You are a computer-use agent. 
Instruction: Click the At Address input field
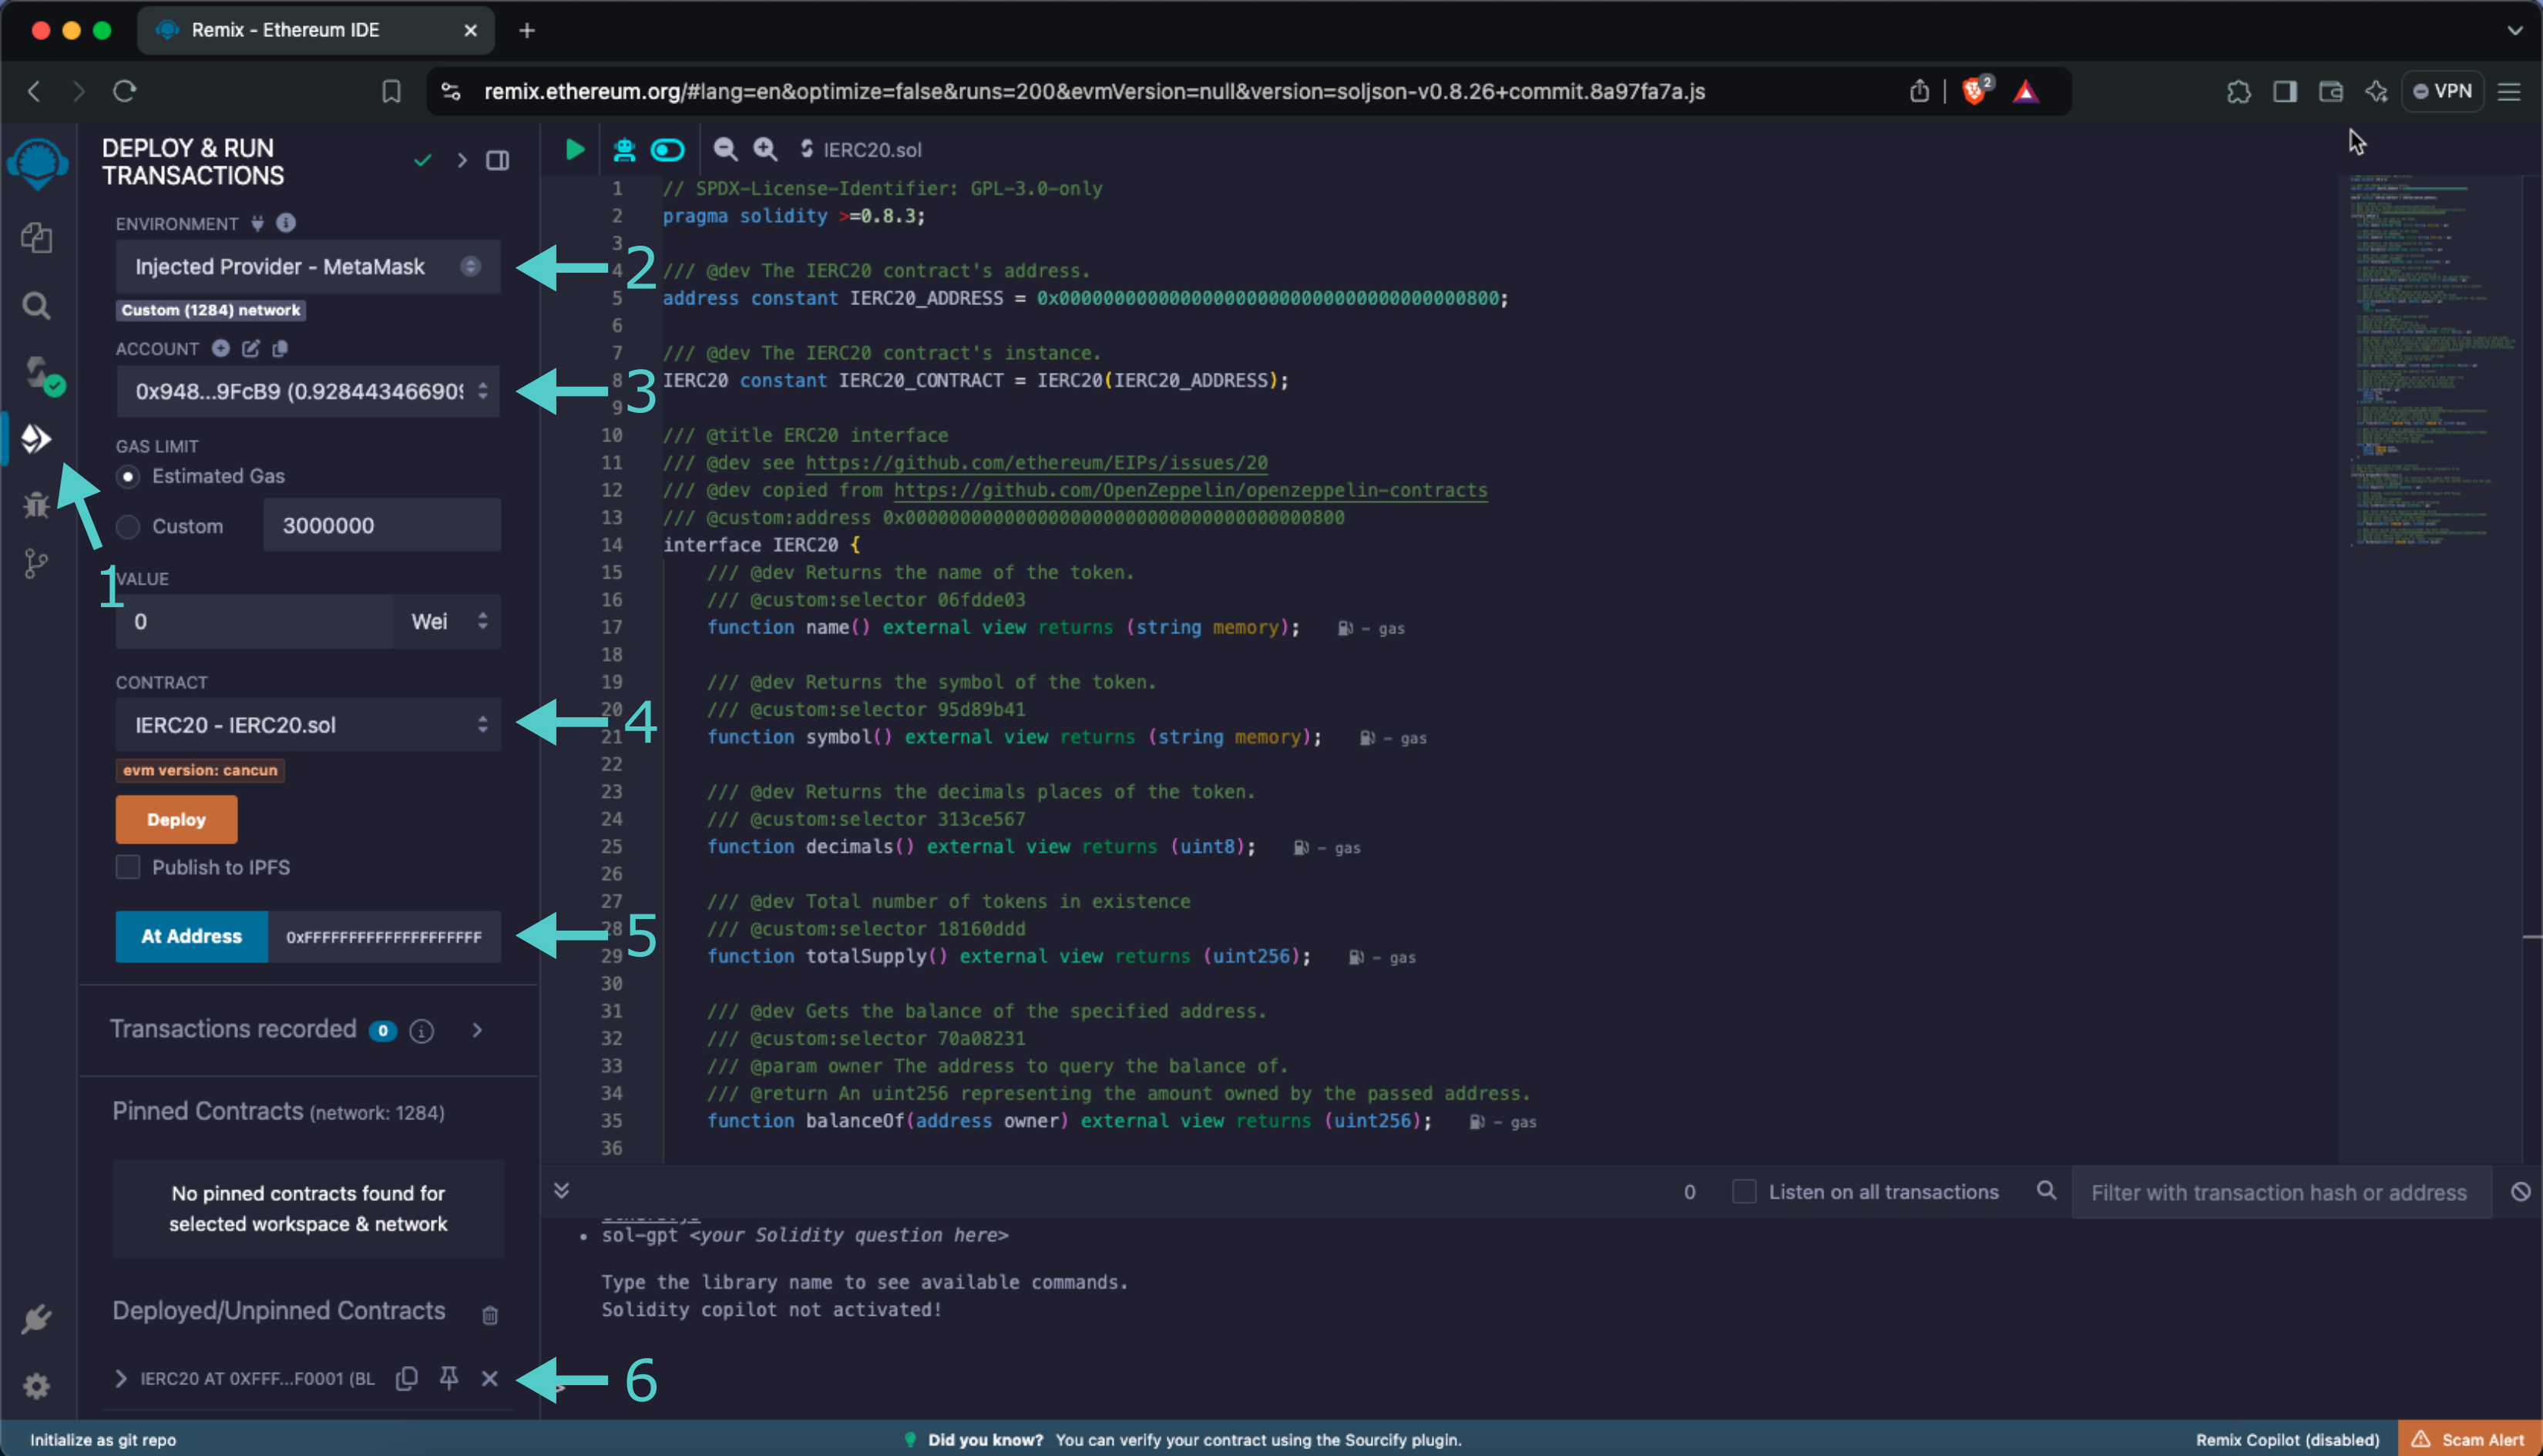coord(384,936)
